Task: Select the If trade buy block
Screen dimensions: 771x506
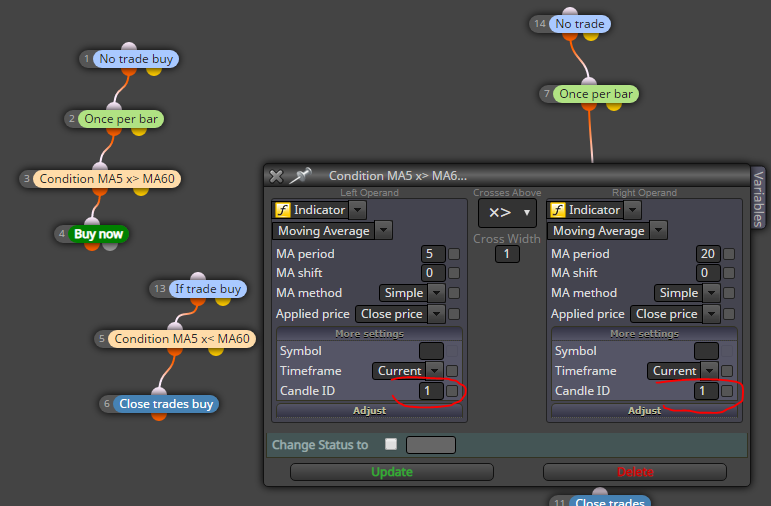Action: 208,289
